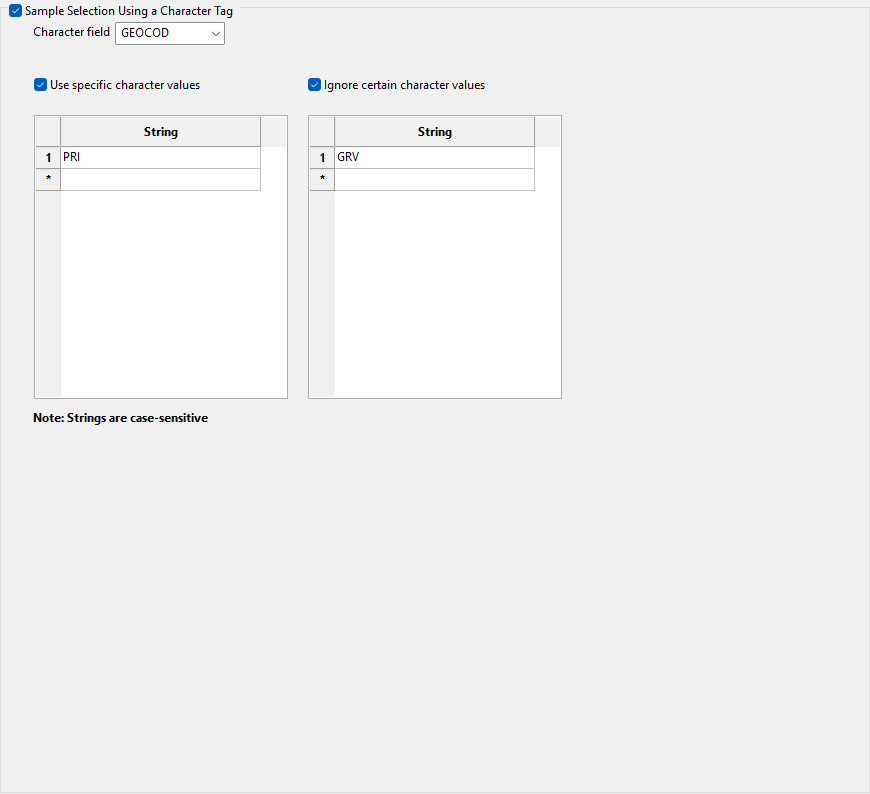Select row header 1 beside PRI
The width and height of the screenshot is (870, 794).
48,158
